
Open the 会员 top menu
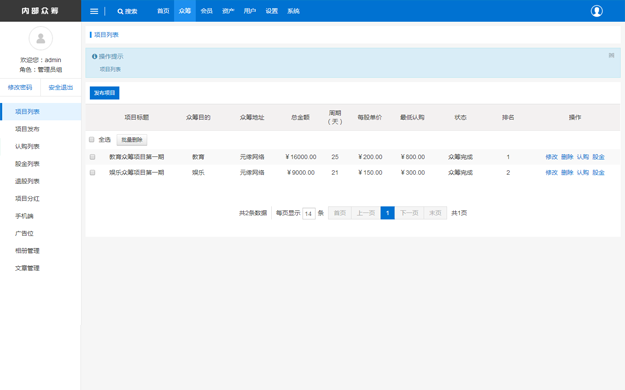206,11
